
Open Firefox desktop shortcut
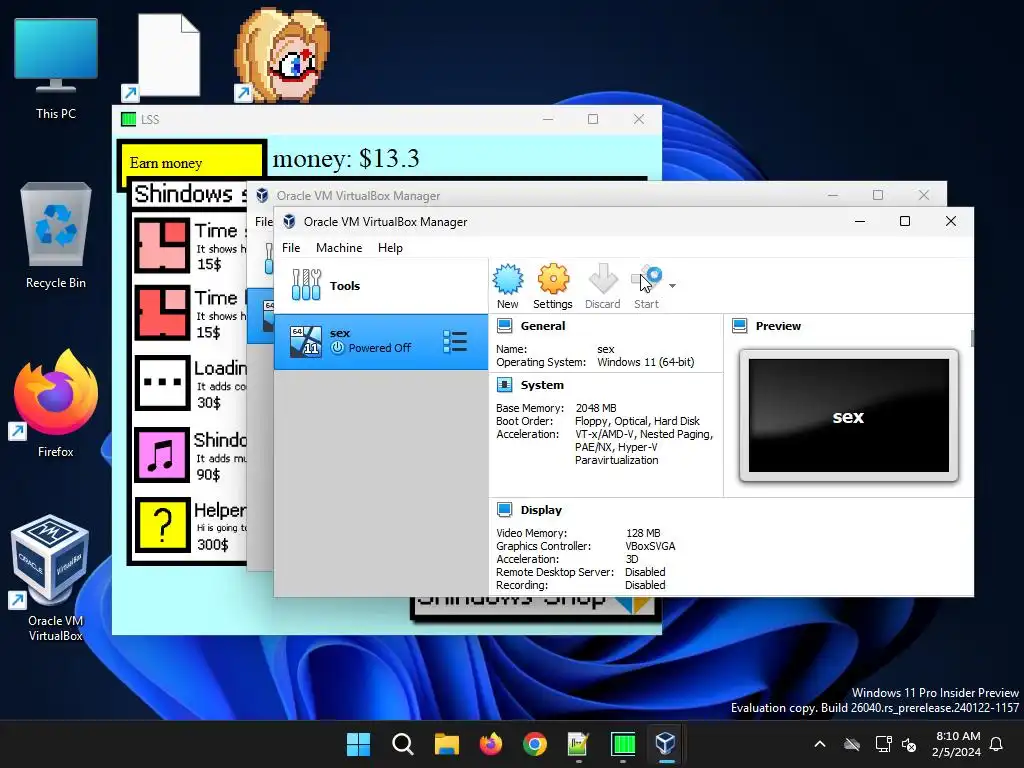click(56, 403)
